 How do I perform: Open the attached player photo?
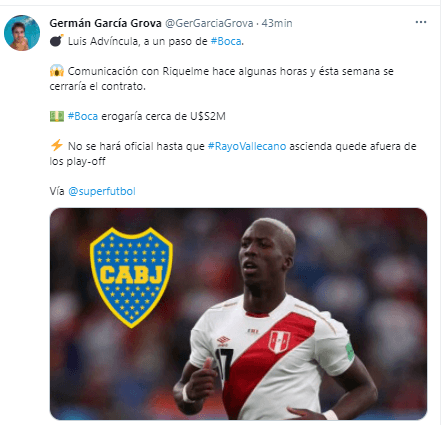238,314
